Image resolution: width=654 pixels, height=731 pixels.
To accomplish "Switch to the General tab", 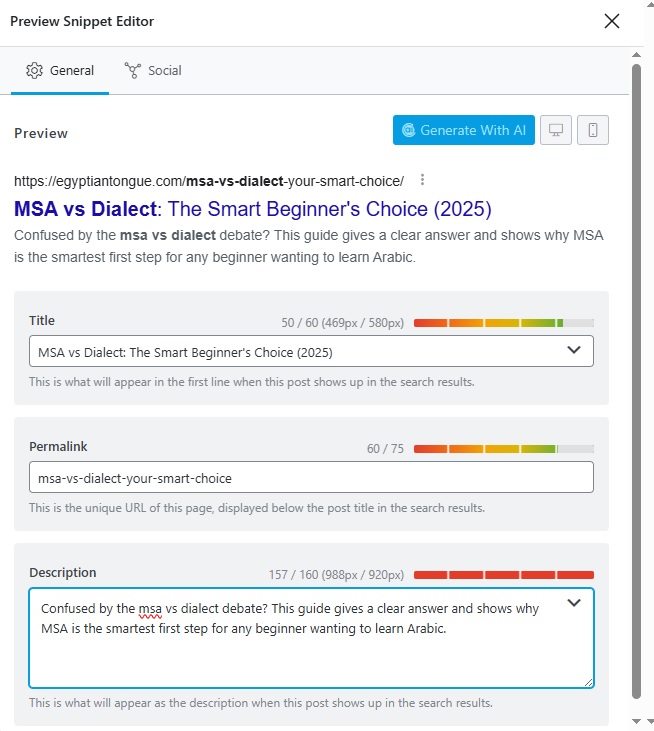I will pyautogui.click(x=60, y=70).
